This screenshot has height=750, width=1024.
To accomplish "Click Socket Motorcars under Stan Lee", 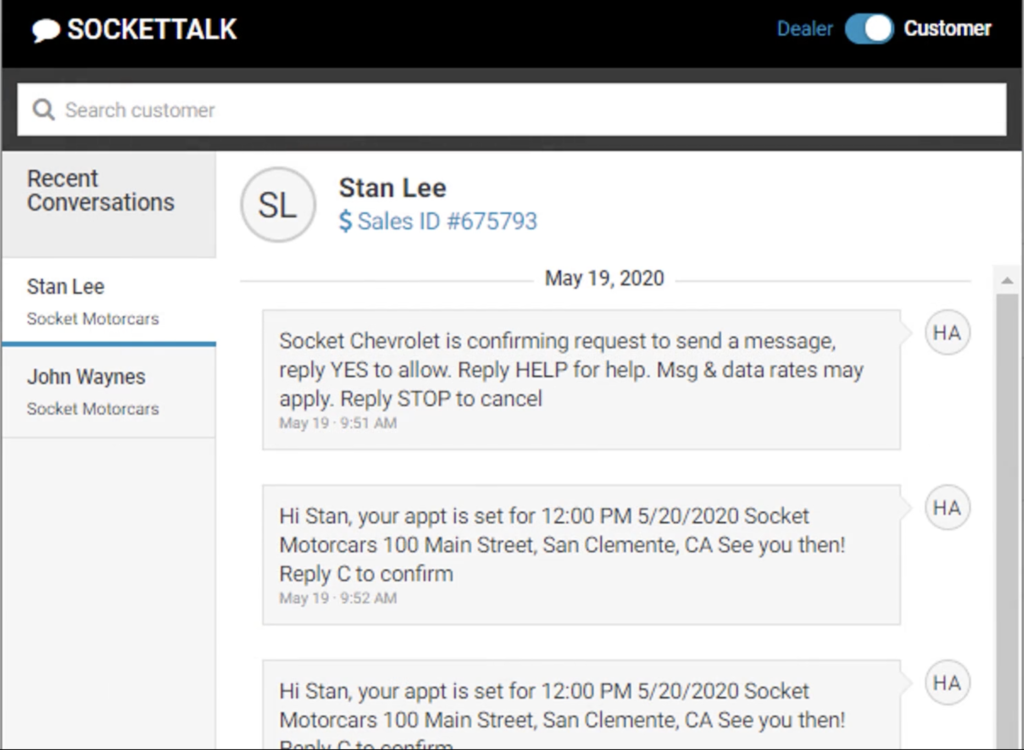I will click(93, 319).
